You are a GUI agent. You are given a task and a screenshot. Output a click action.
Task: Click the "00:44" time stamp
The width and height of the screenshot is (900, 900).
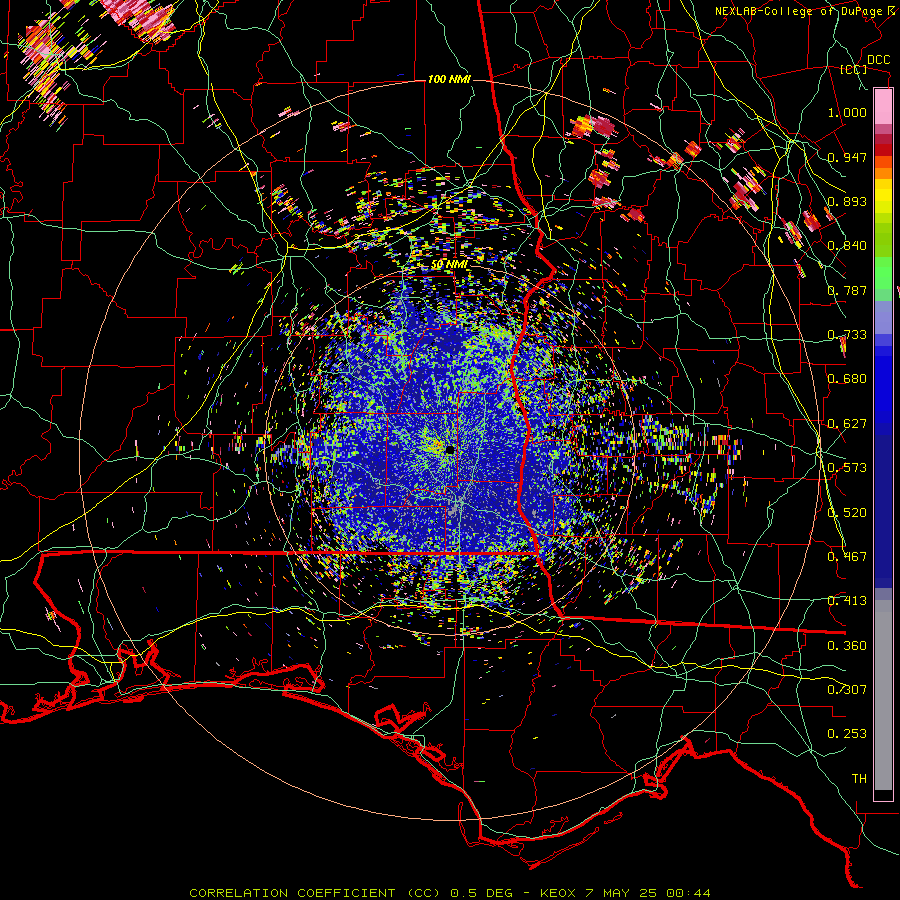click(688, 893)
